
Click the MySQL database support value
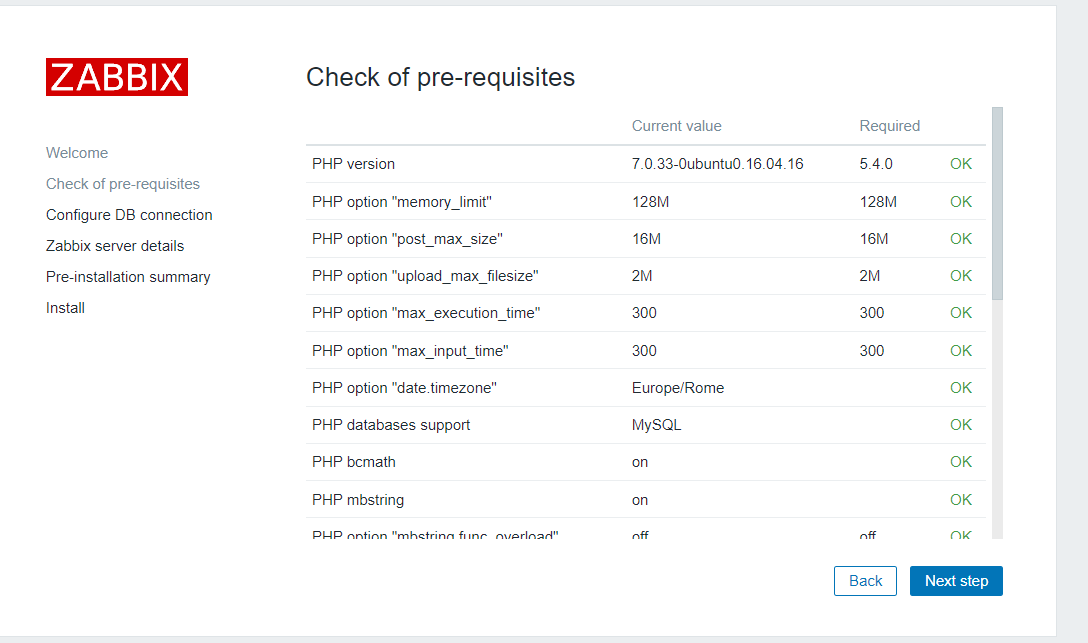click(656, 425)
